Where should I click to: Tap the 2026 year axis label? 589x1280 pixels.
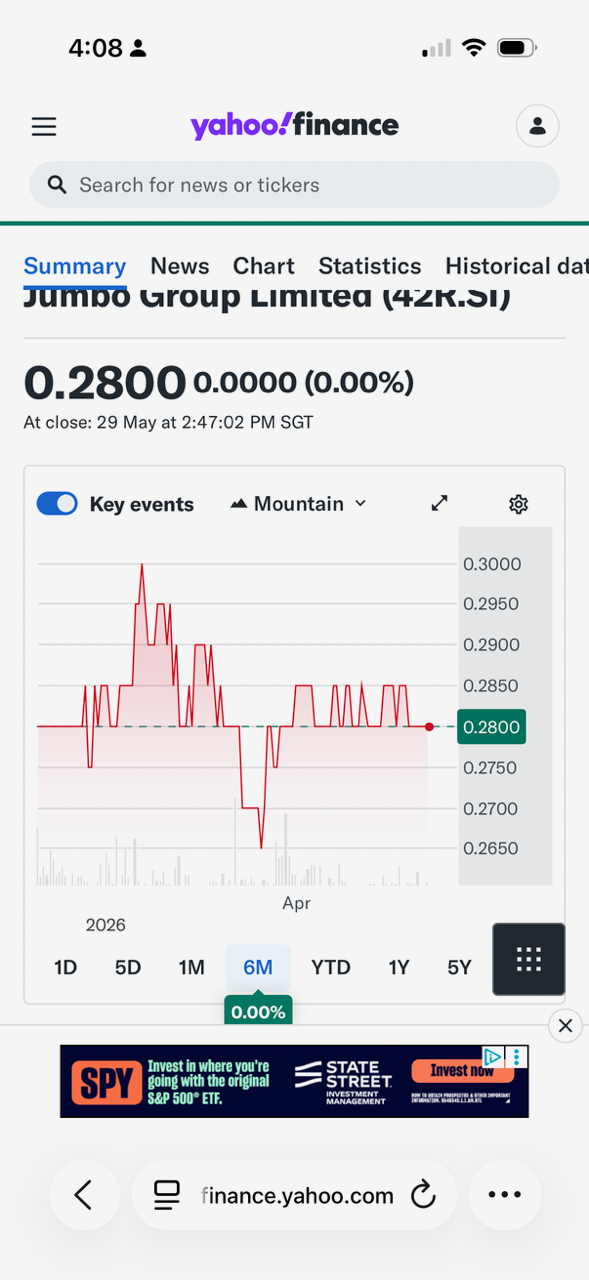[106, 925]
